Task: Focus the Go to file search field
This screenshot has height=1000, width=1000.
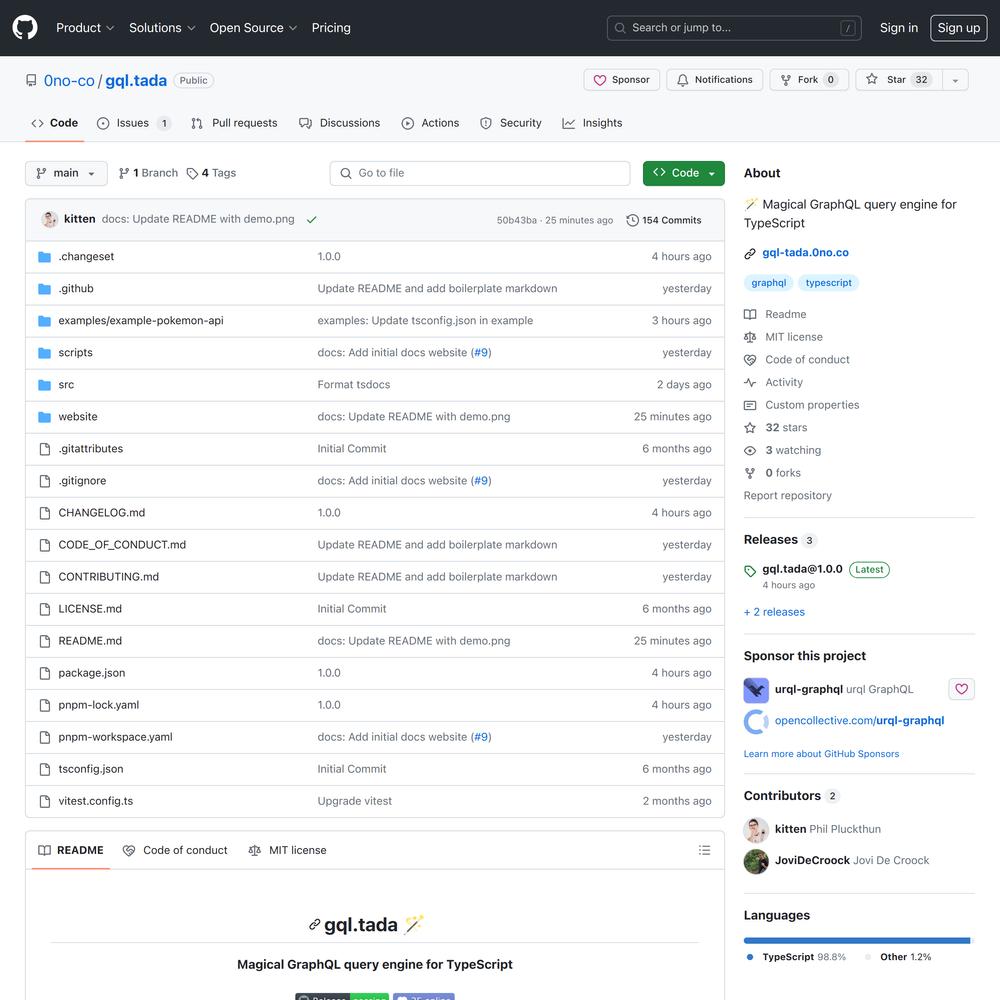Action: 480,173
